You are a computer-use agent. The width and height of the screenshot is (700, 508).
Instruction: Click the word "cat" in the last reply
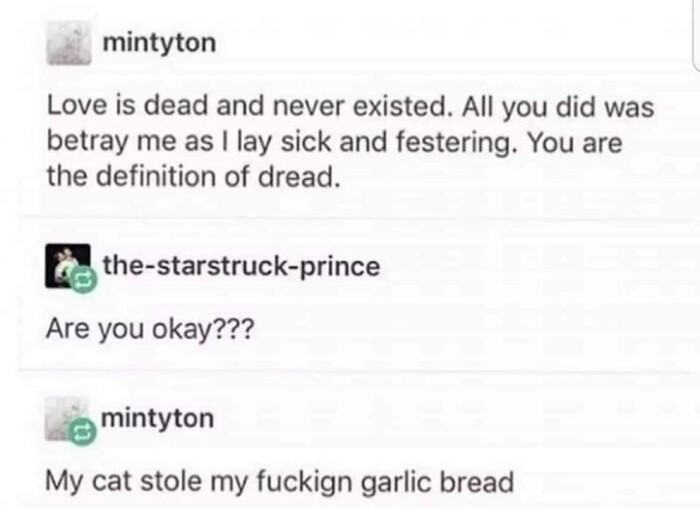tap(126, 482)
